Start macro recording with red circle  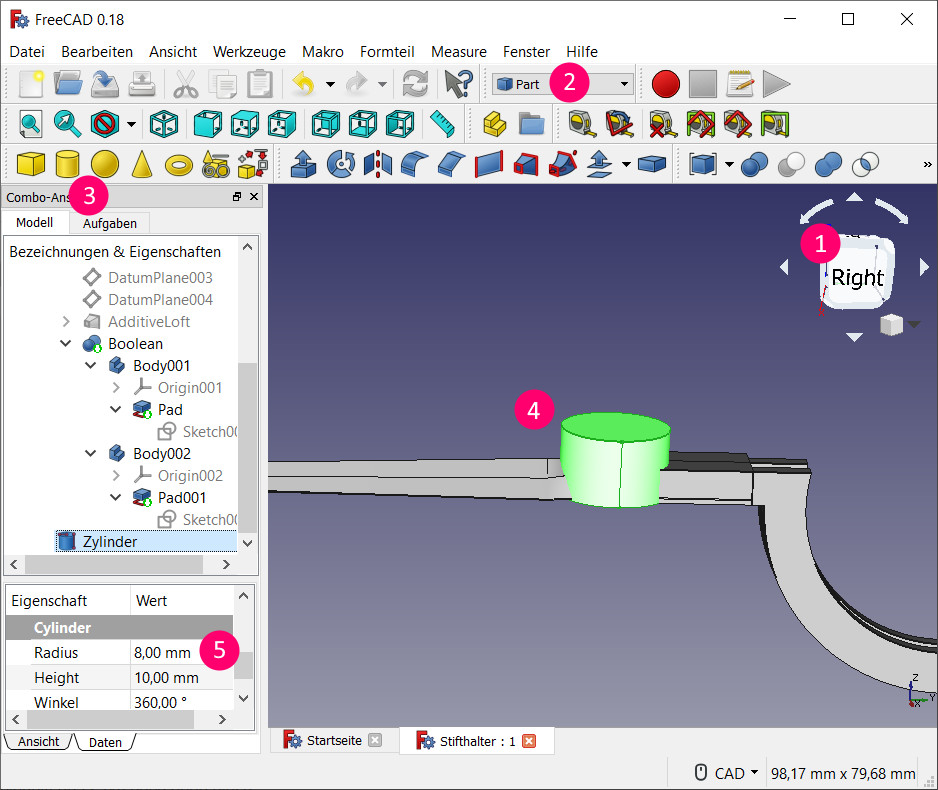click(x=665, y=84)
